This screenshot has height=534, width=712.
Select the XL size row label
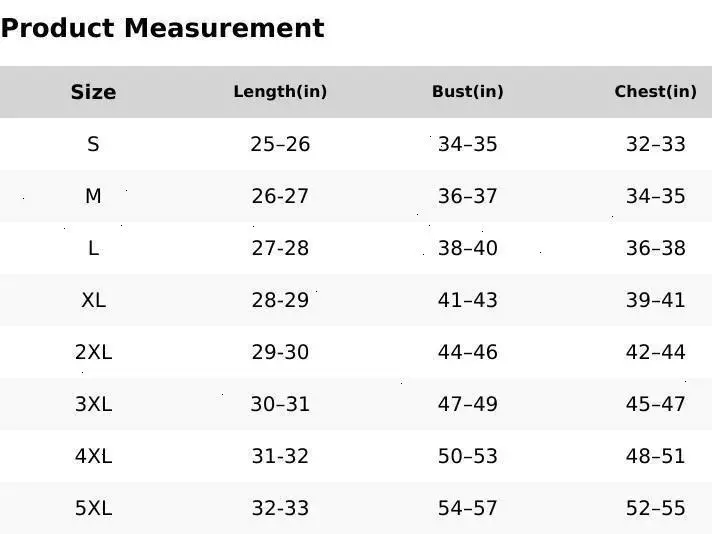point(93,300)
